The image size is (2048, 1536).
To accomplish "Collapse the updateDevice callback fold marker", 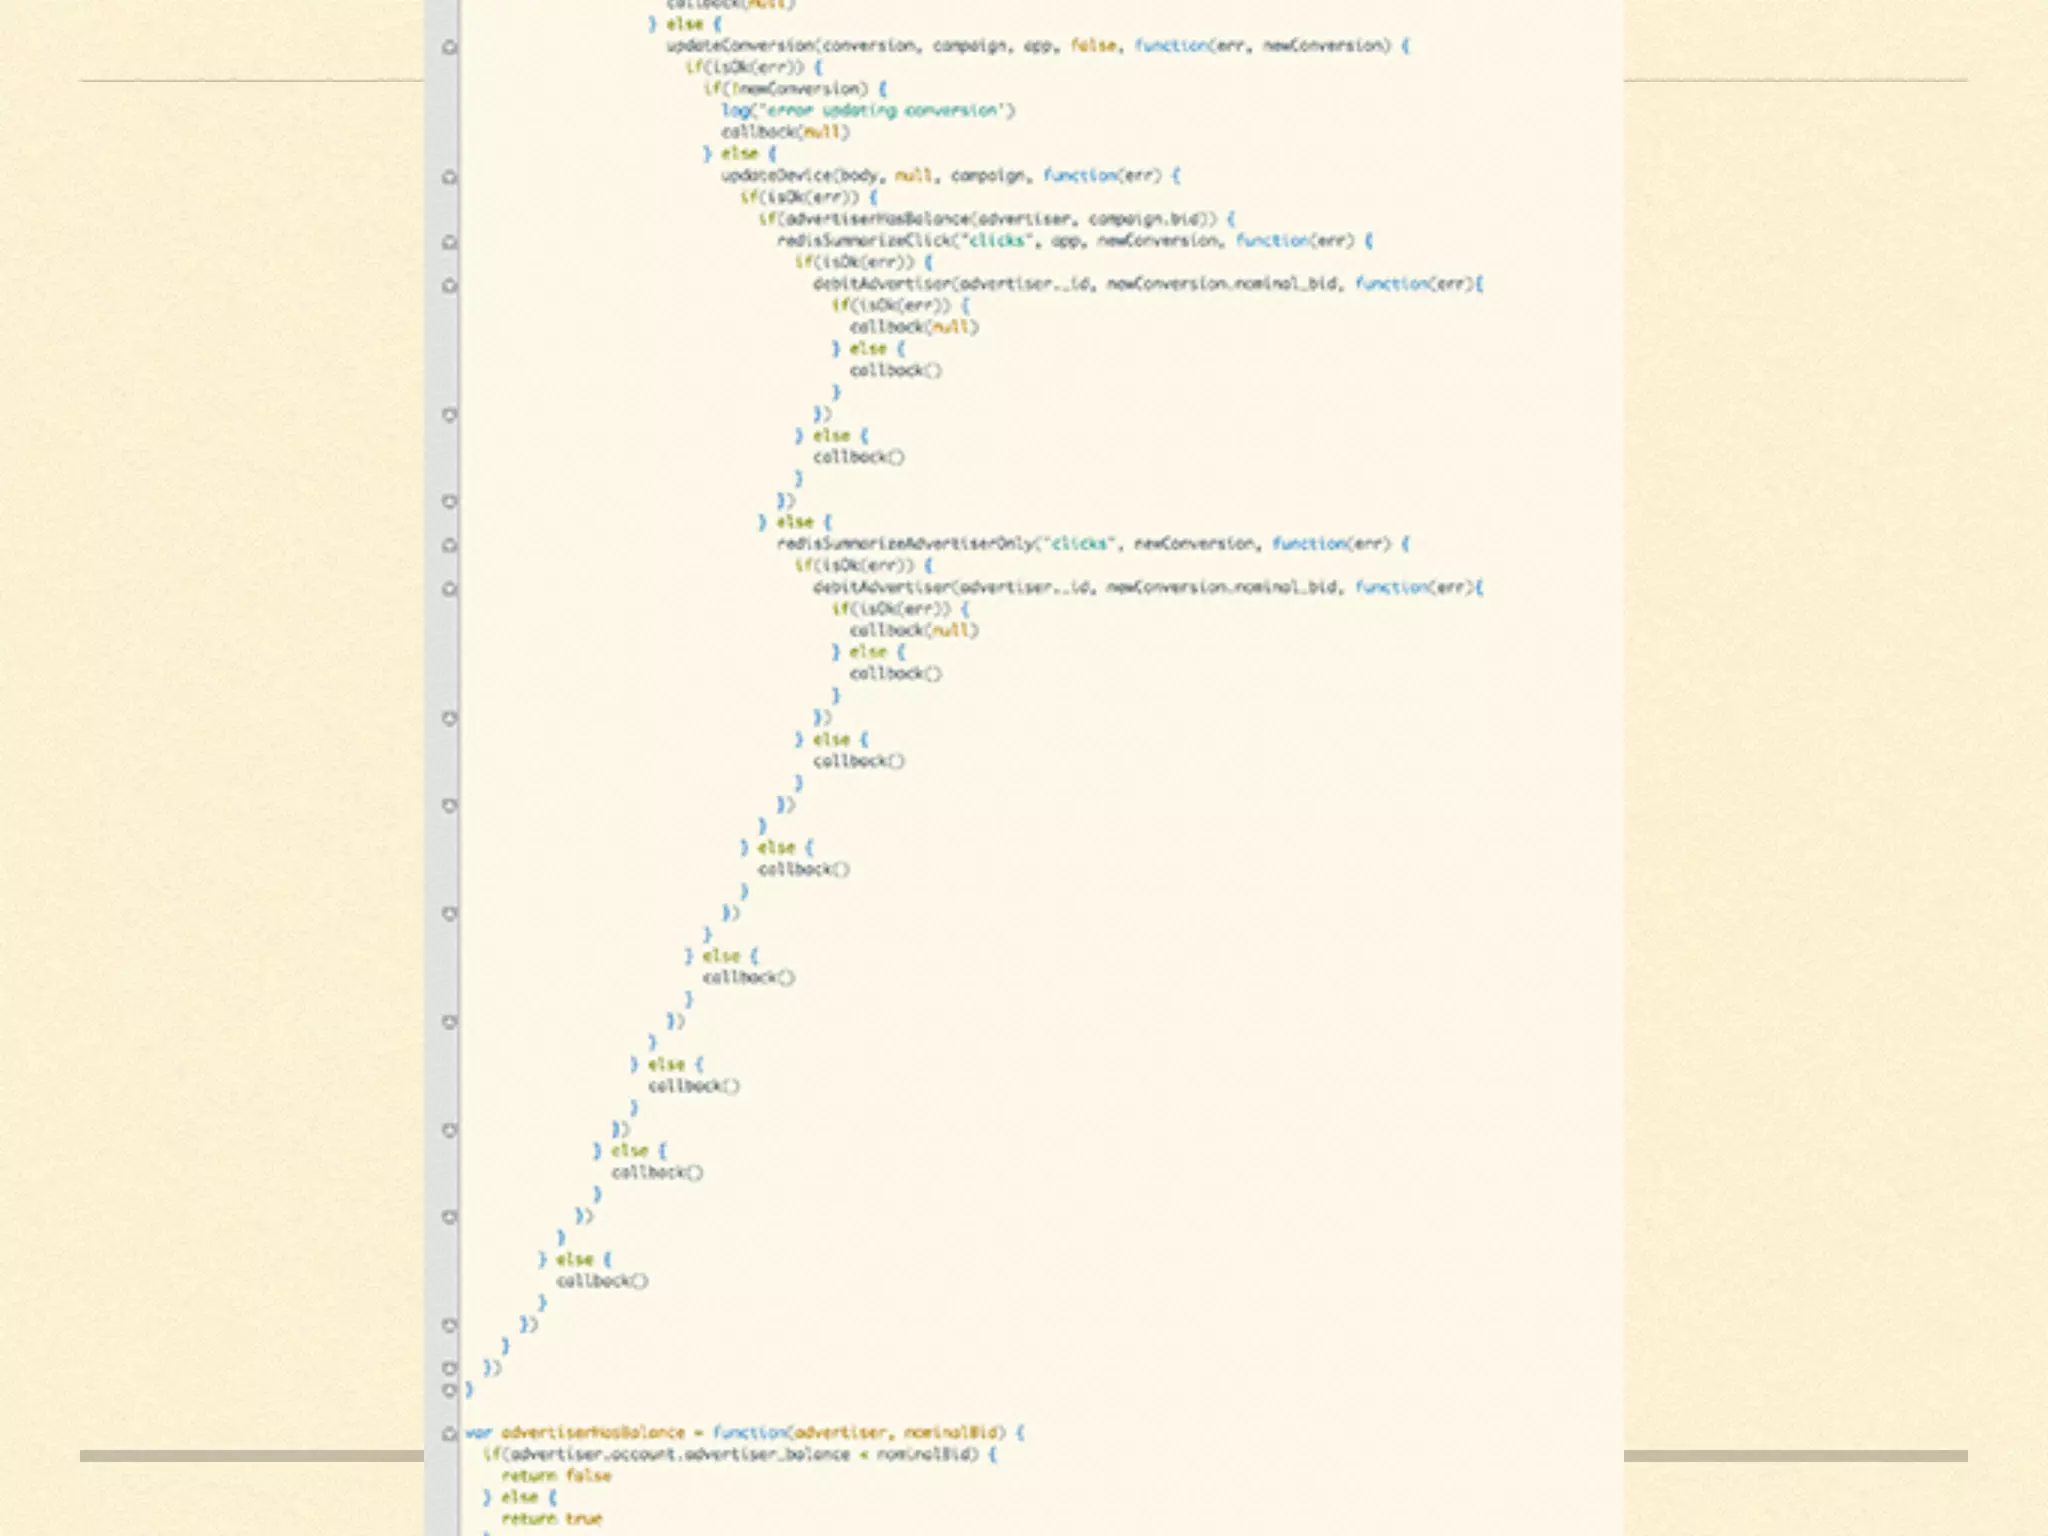I will pos(450,177).
